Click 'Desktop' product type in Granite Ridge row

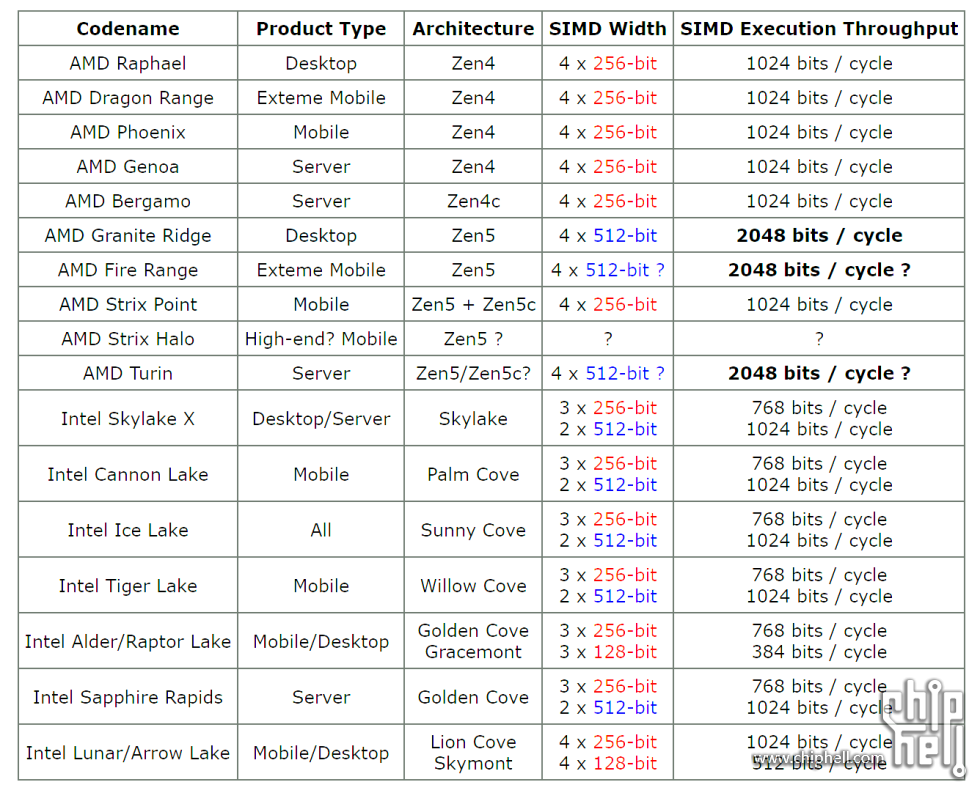321,235
